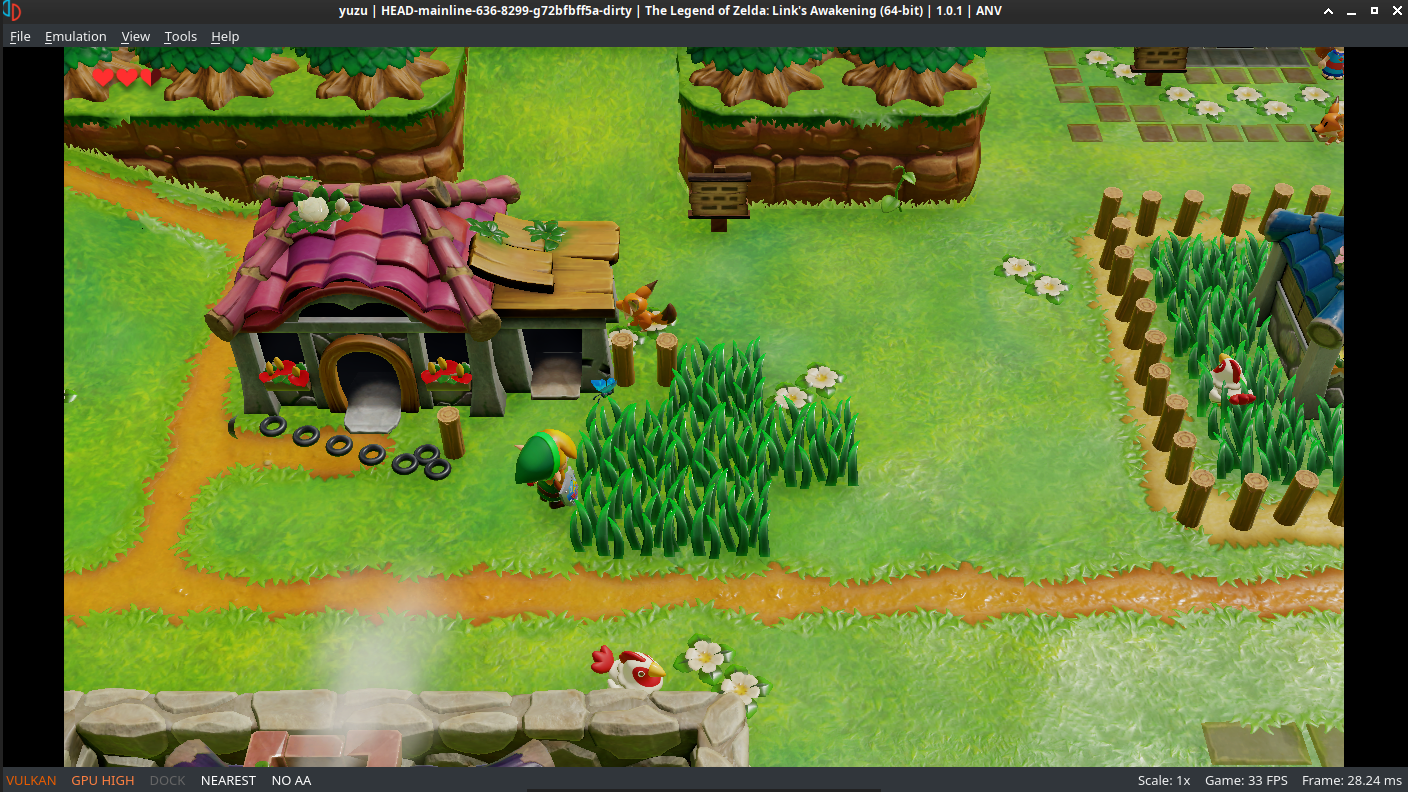Image resolution: width=1408 pixels, height=792 pixels.
Task: Click the Scale: 1x status text
Action: tap(1164, 780)
